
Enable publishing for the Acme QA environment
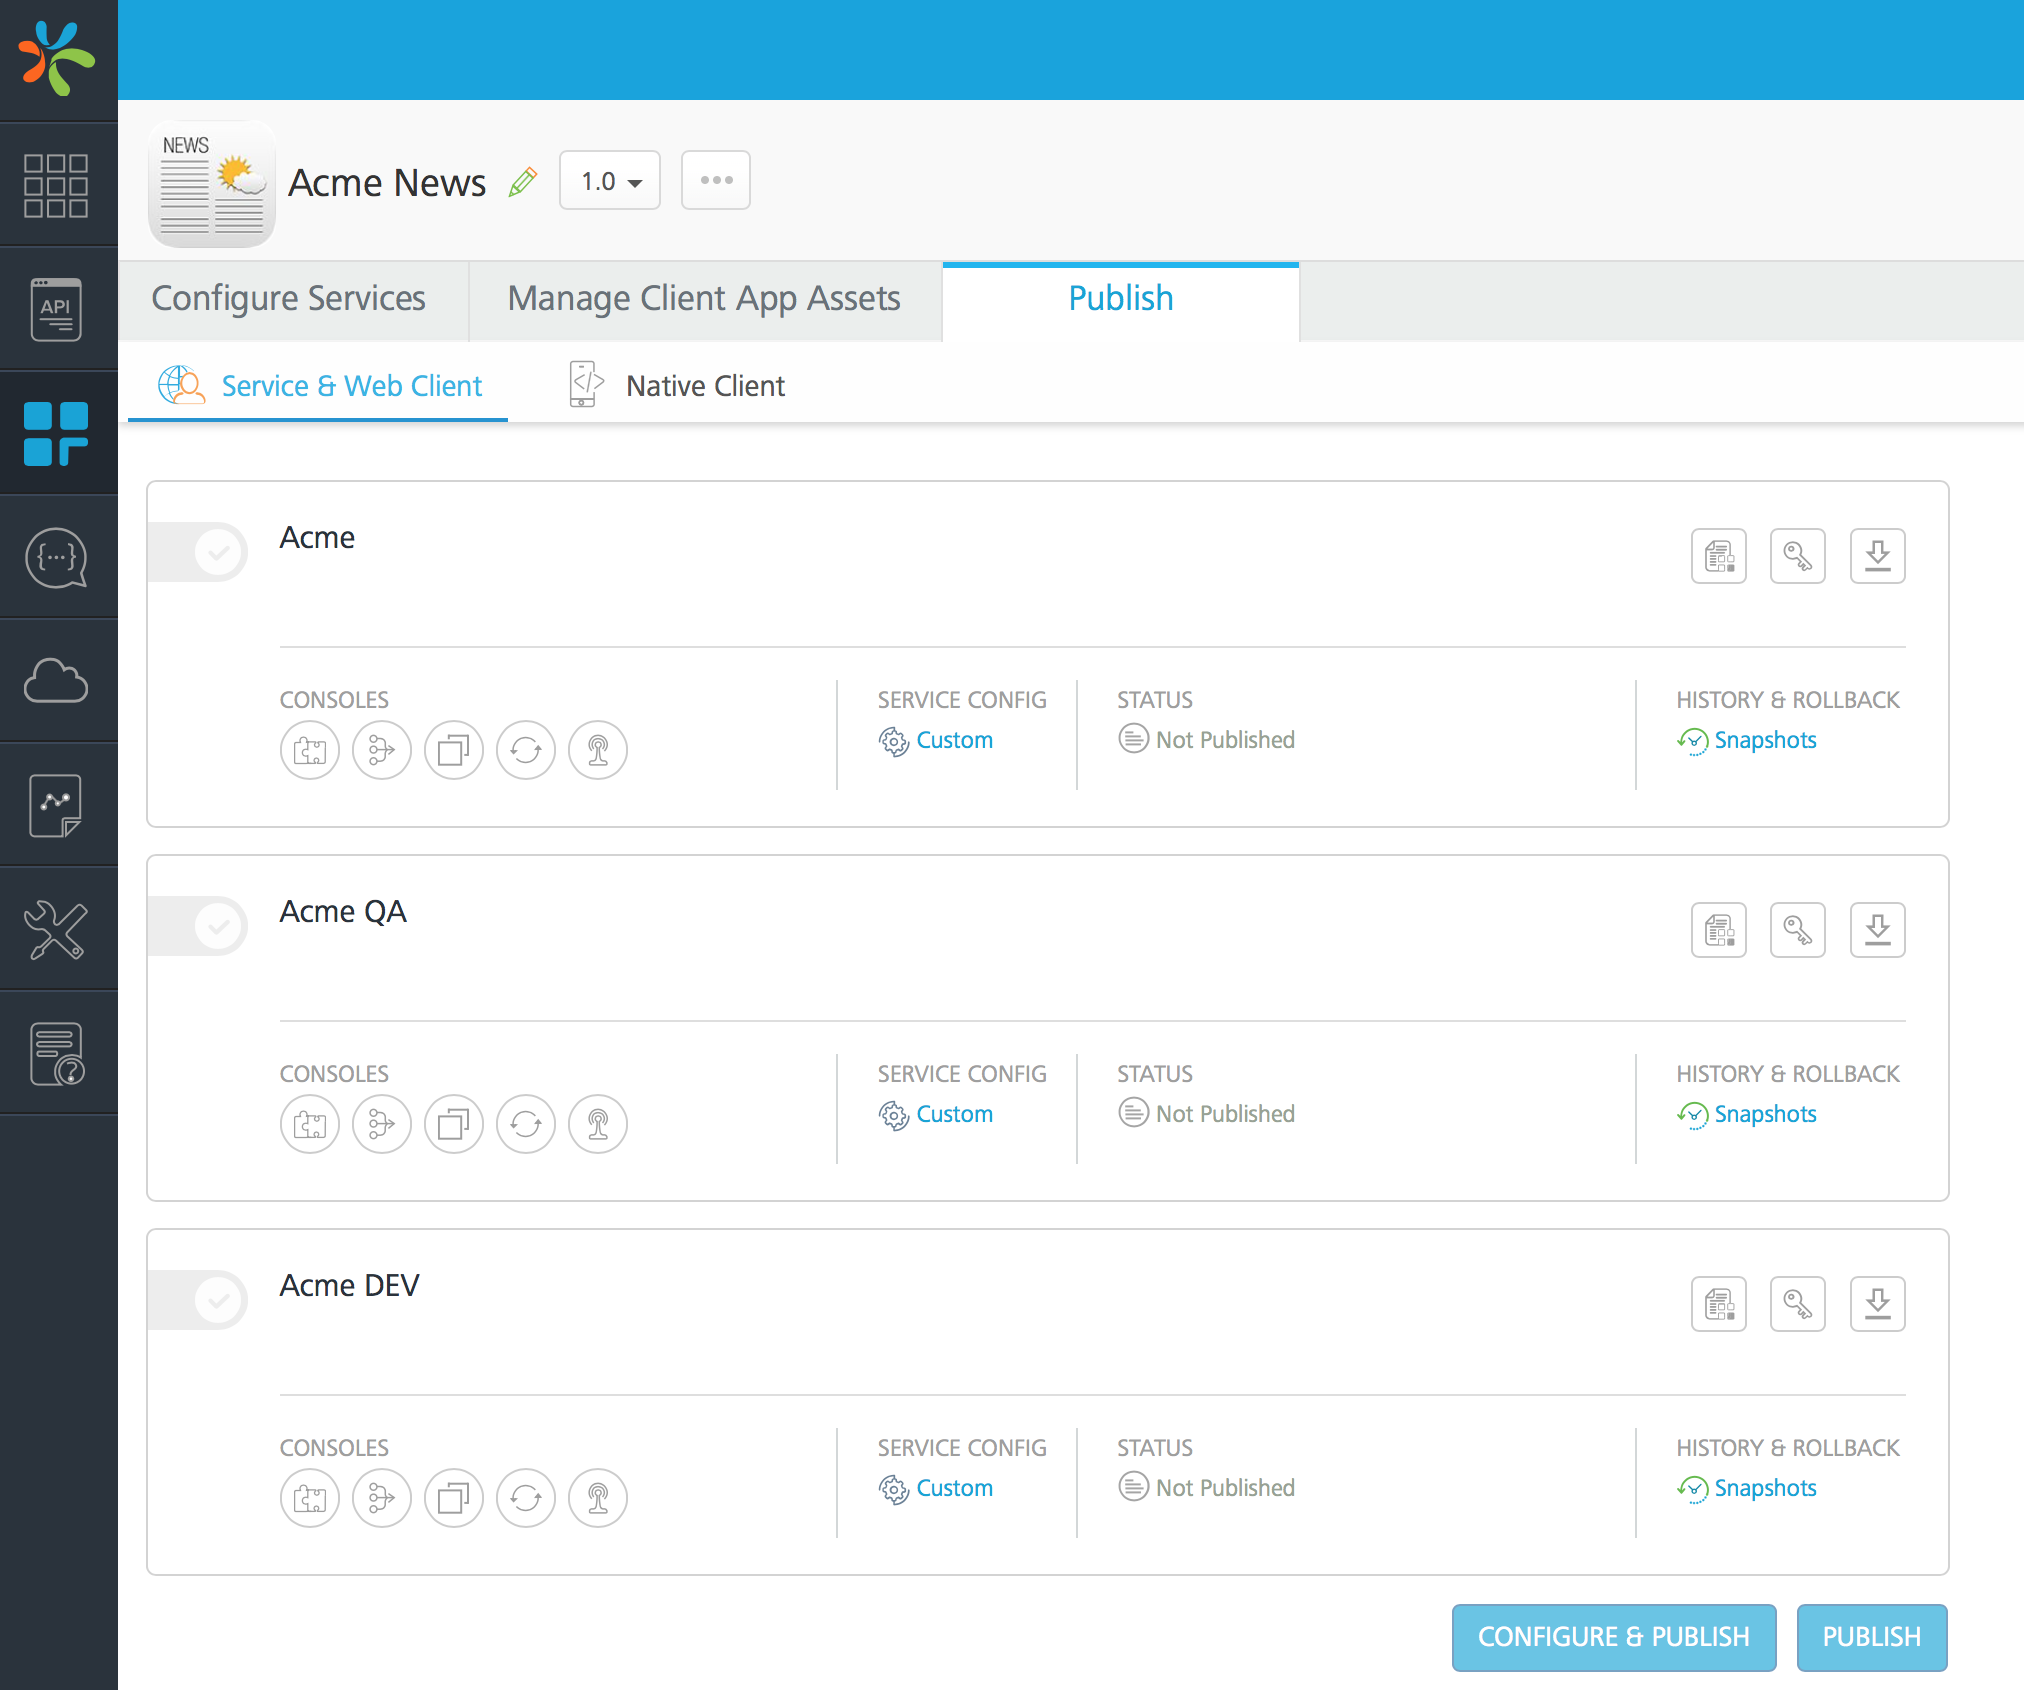[197, 926]
